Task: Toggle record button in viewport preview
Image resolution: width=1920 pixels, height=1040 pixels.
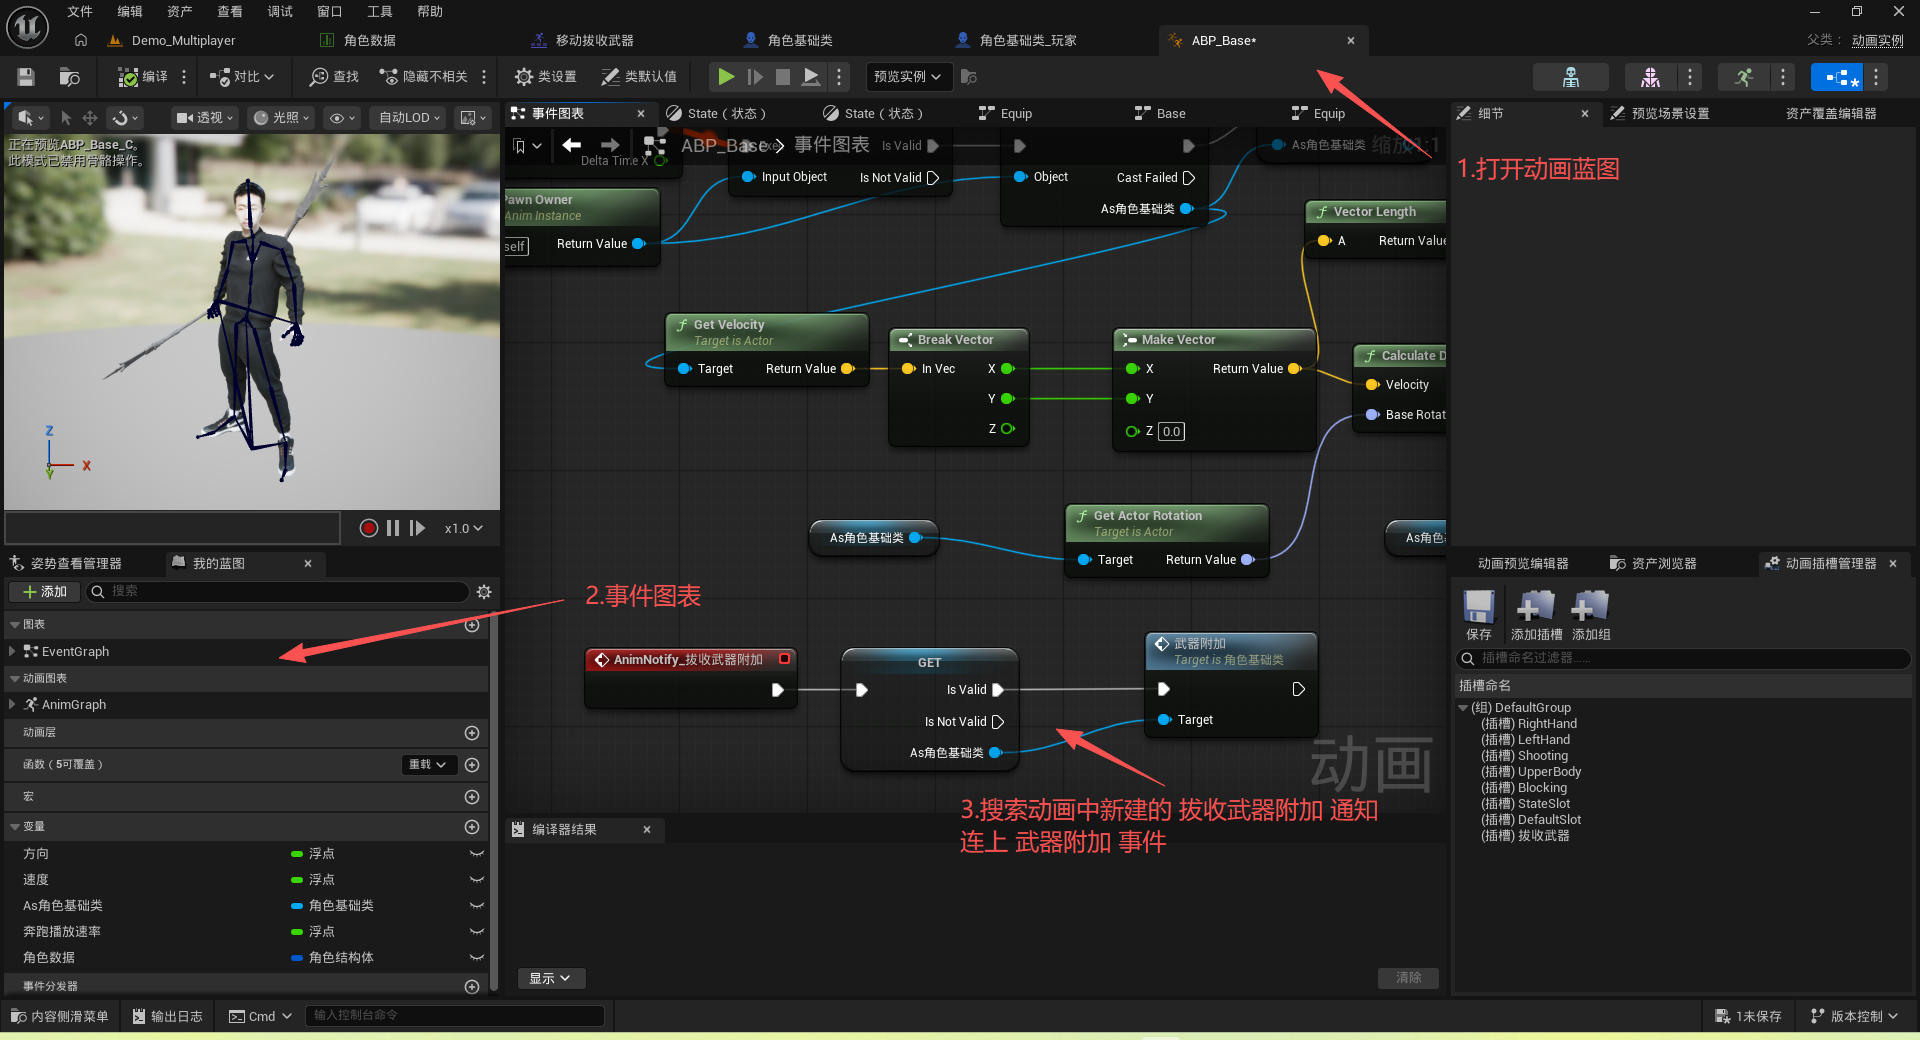Action: 368,528
